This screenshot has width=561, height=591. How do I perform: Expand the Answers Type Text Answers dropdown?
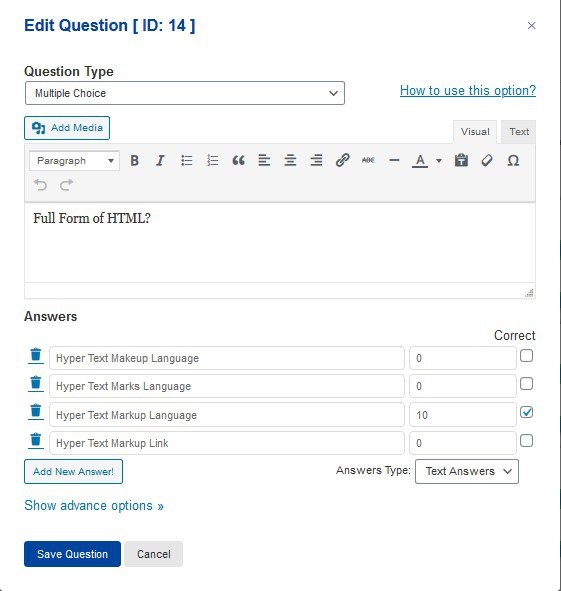[x=467, y=471]
